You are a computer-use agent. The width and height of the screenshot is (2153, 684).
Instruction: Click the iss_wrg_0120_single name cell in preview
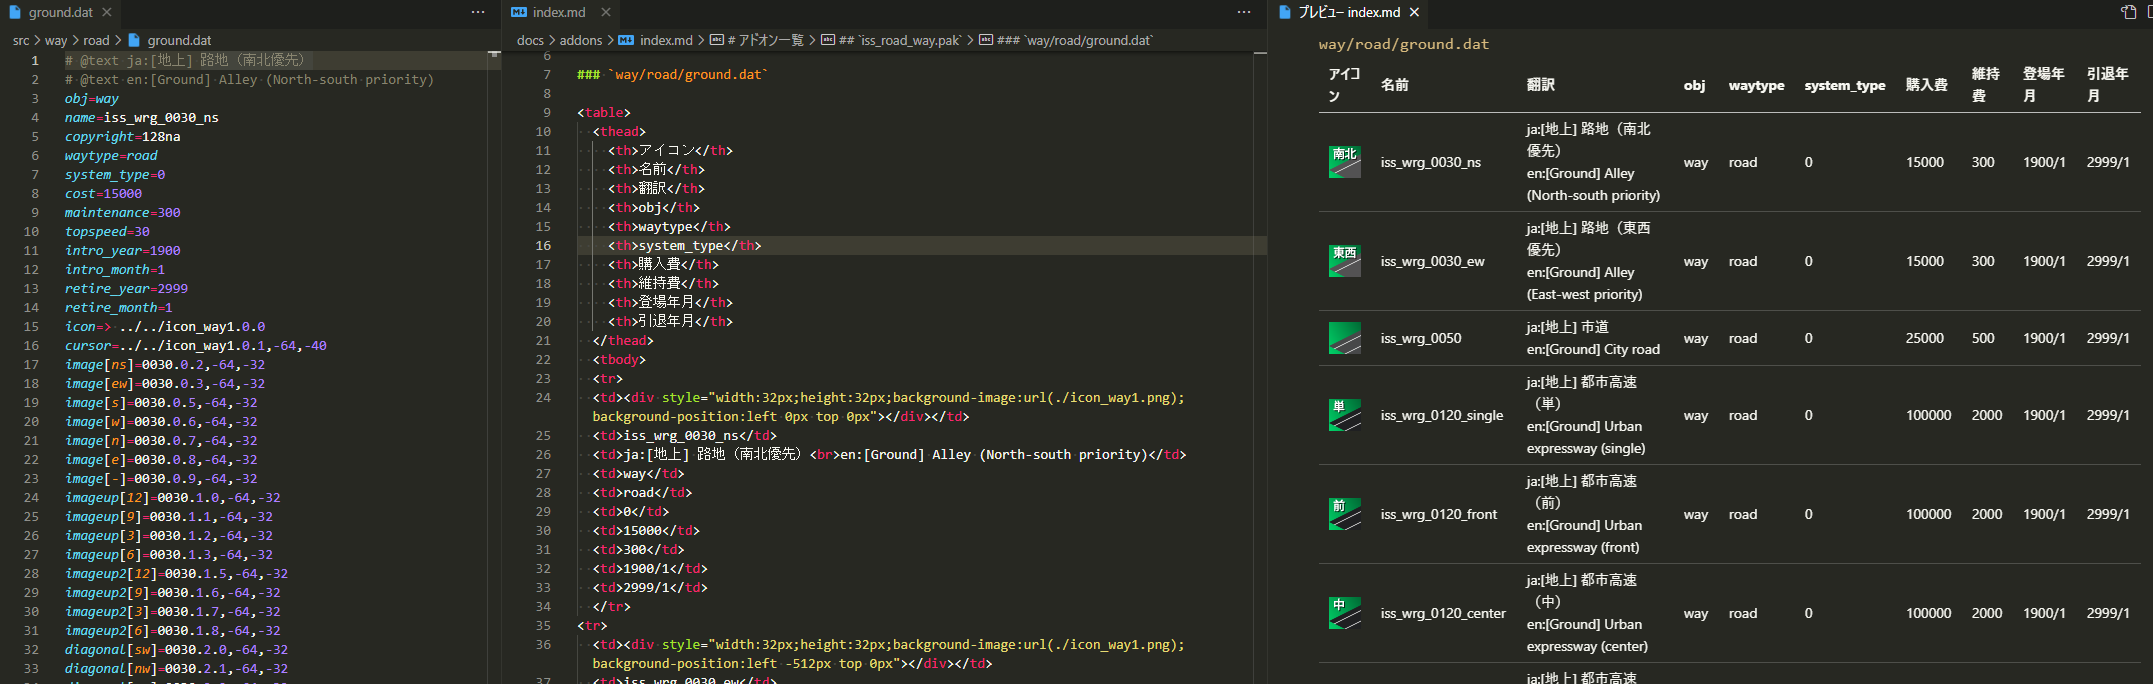pyautogui.click(x=1442, y=415)
